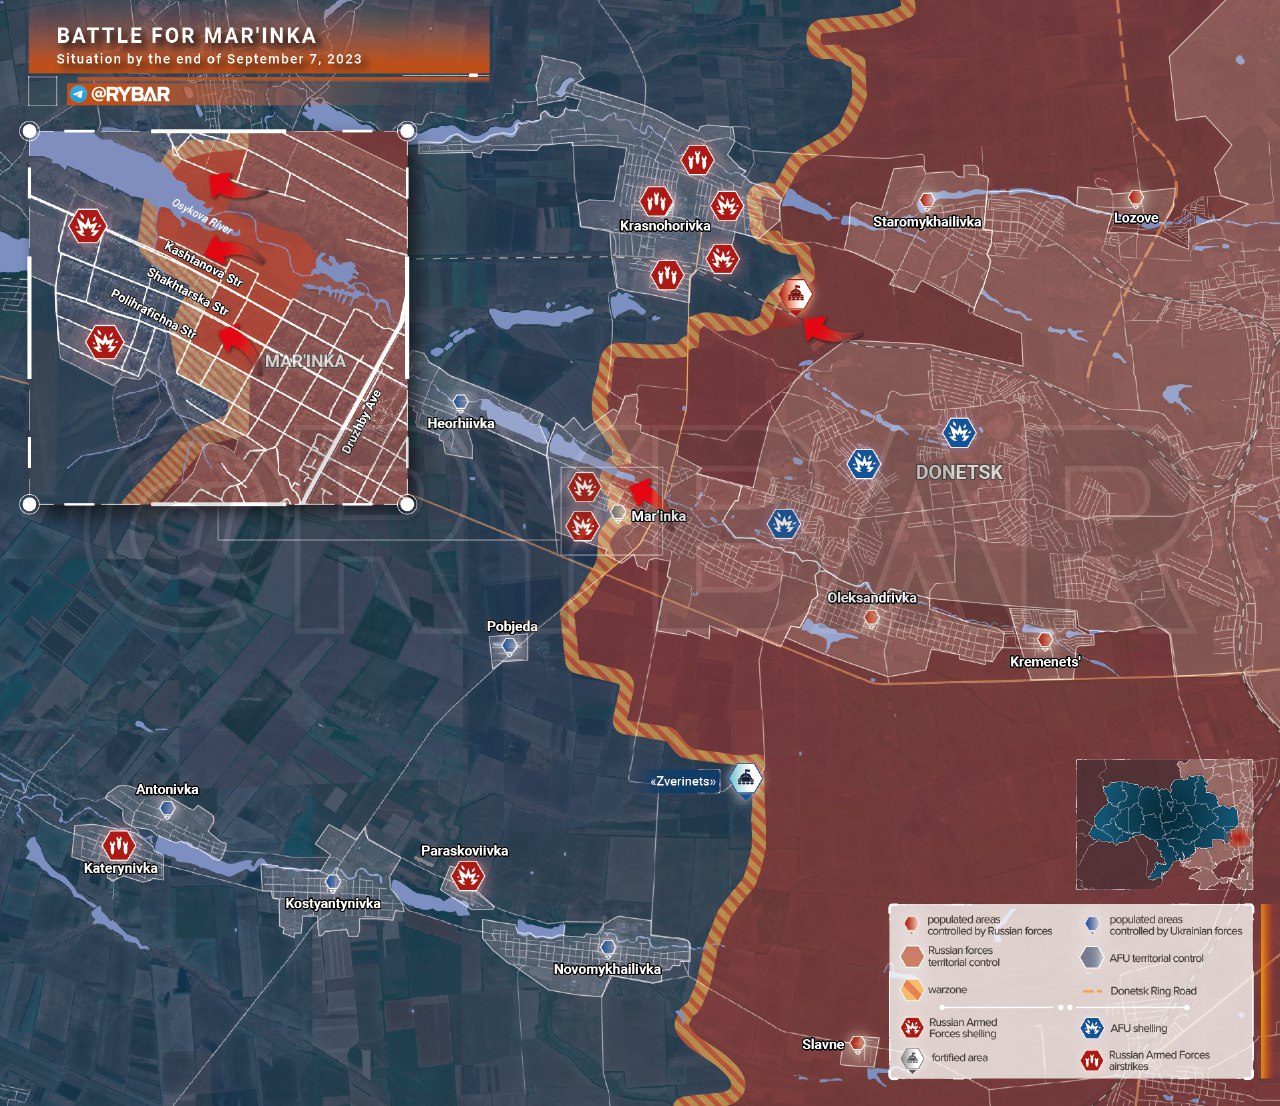Click the airstrike icon south of the Krasnohorivka label
The image size is (1280, 1106).
[x=666, y=274]
